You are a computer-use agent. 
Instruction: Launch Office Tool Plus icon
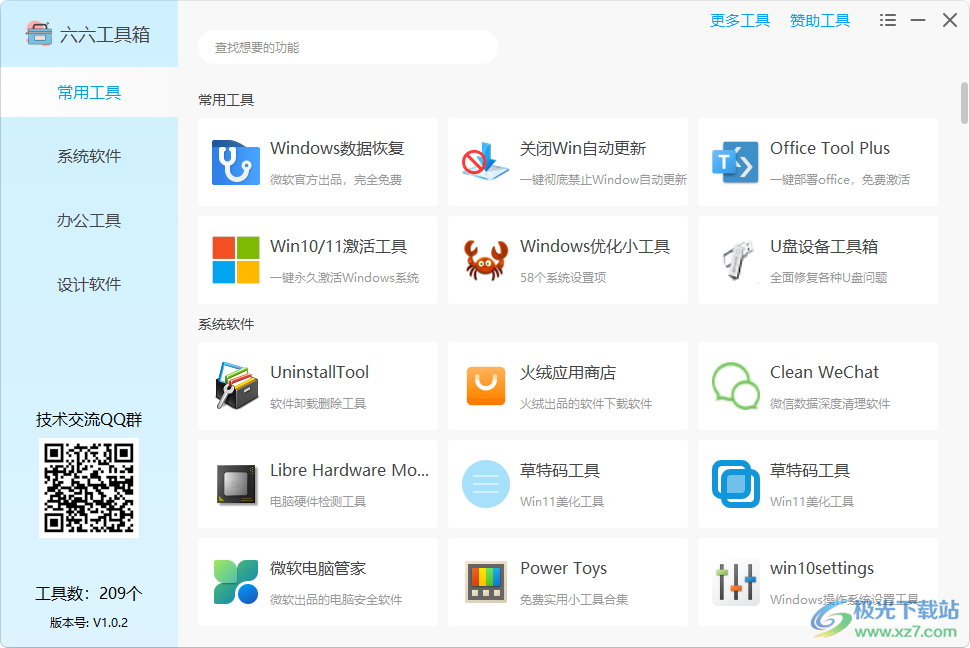click(736, 163)
